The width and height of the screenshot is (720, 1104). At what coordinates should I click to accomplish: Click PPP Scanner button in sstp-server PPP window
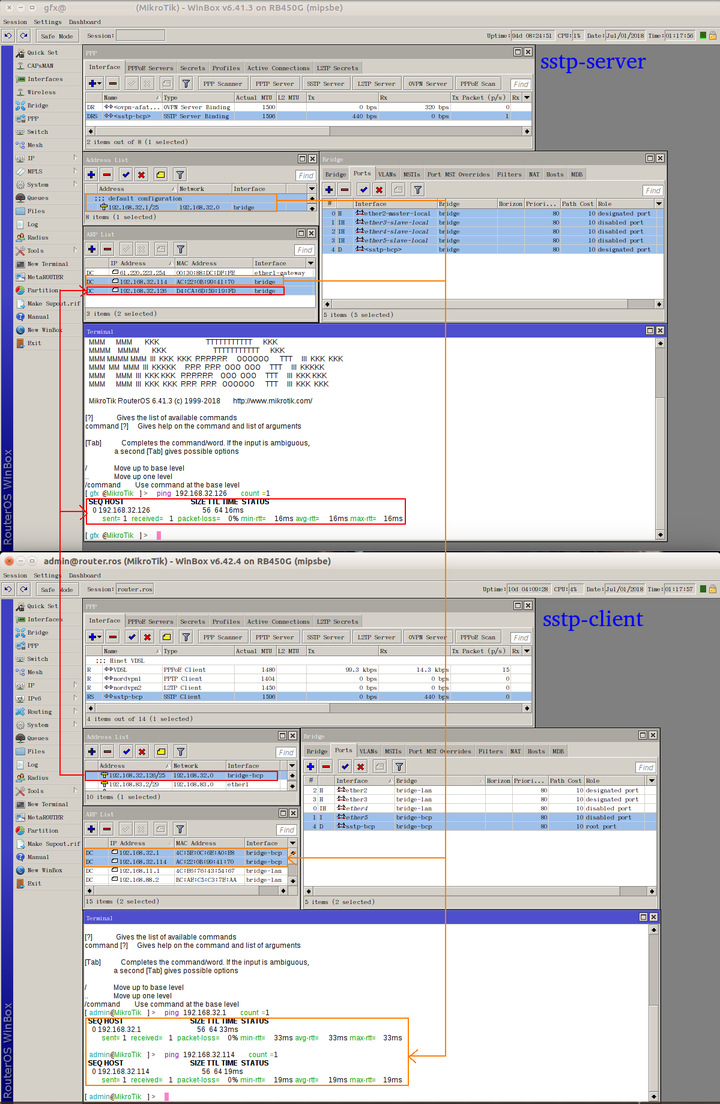pyautogui.click(x=223, y=83)
